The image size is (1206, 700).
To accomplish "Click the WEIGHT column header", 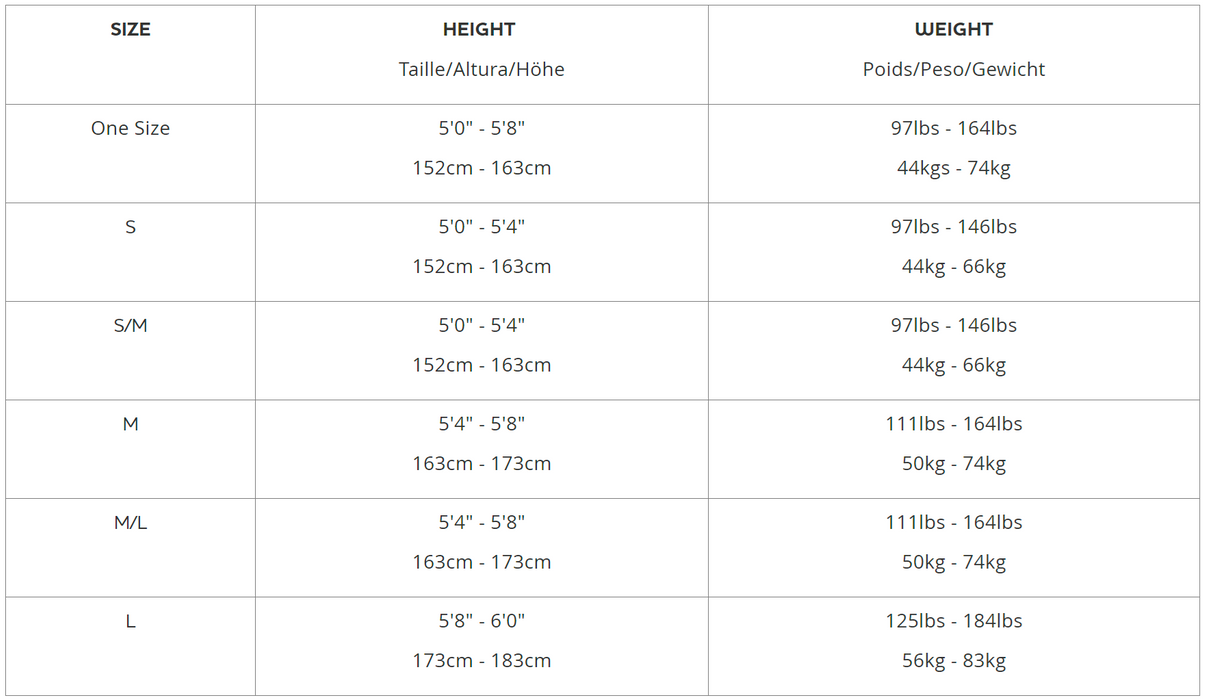I will (x=953, y=30).
